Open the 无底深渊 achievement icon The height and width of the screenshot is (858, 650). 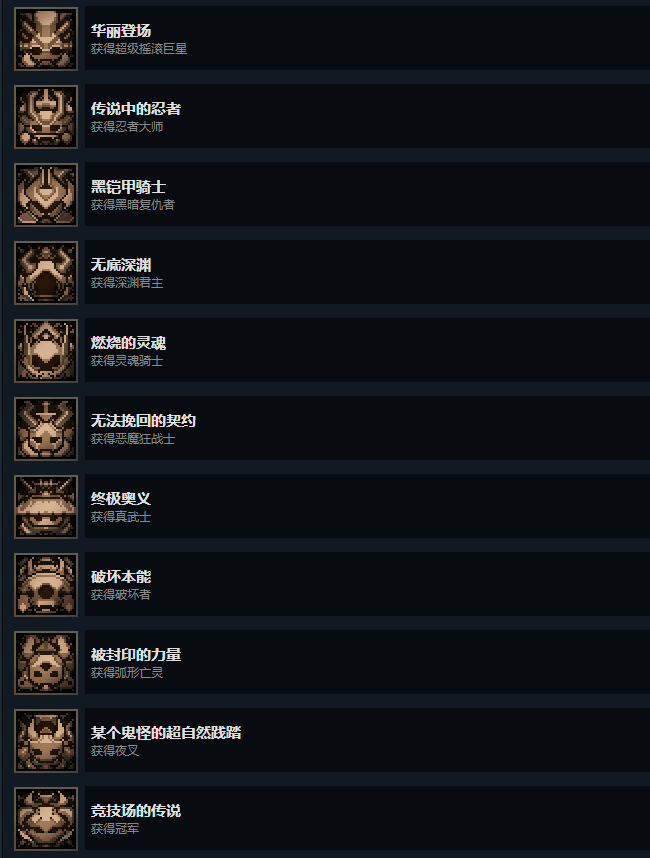click(x=46, y=273)
